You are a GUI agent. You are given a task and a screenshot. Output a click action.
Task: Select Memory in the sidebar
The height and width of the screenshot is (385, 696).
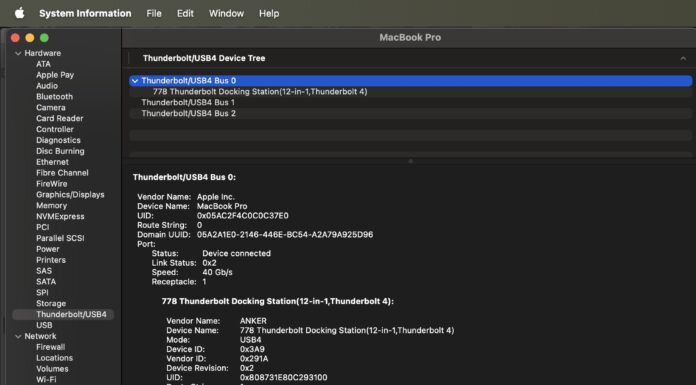tap(51, 206)
